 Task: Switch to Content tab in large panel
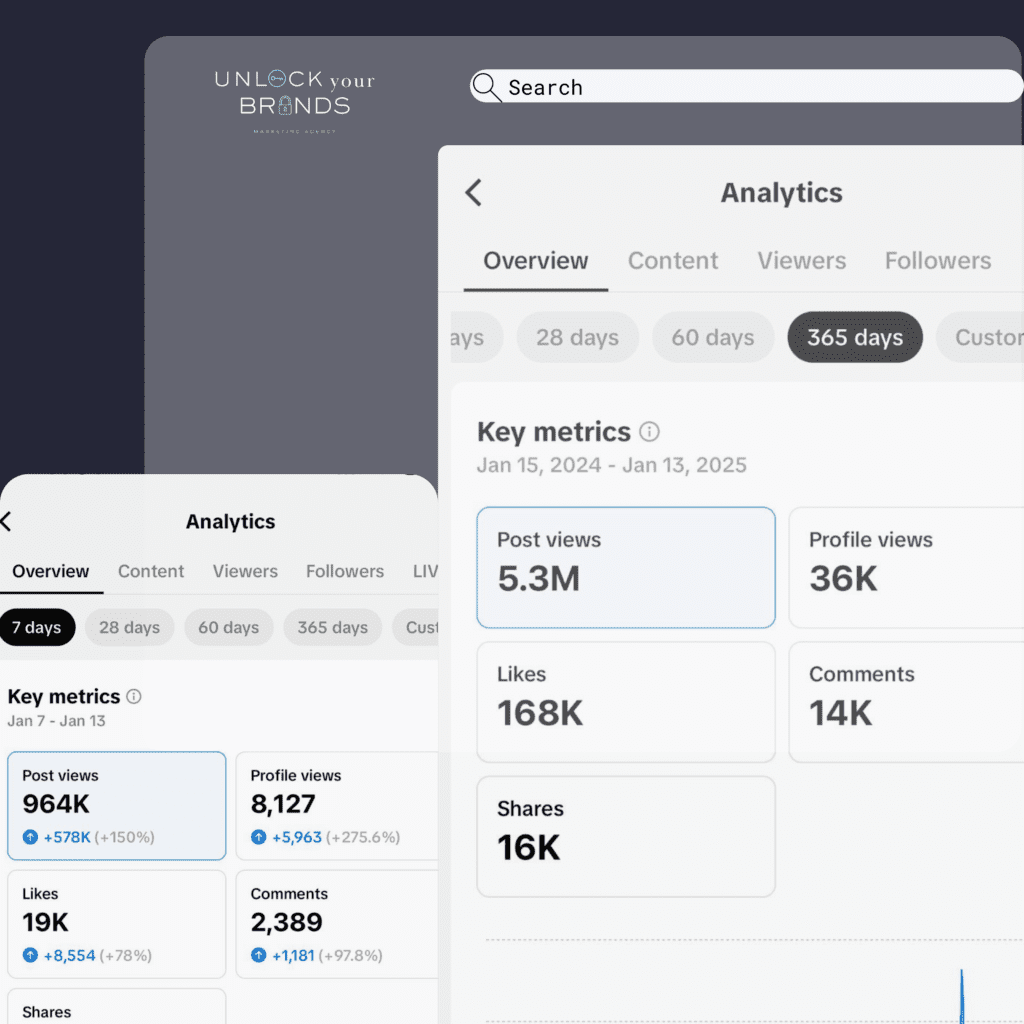tap(672, 261)
